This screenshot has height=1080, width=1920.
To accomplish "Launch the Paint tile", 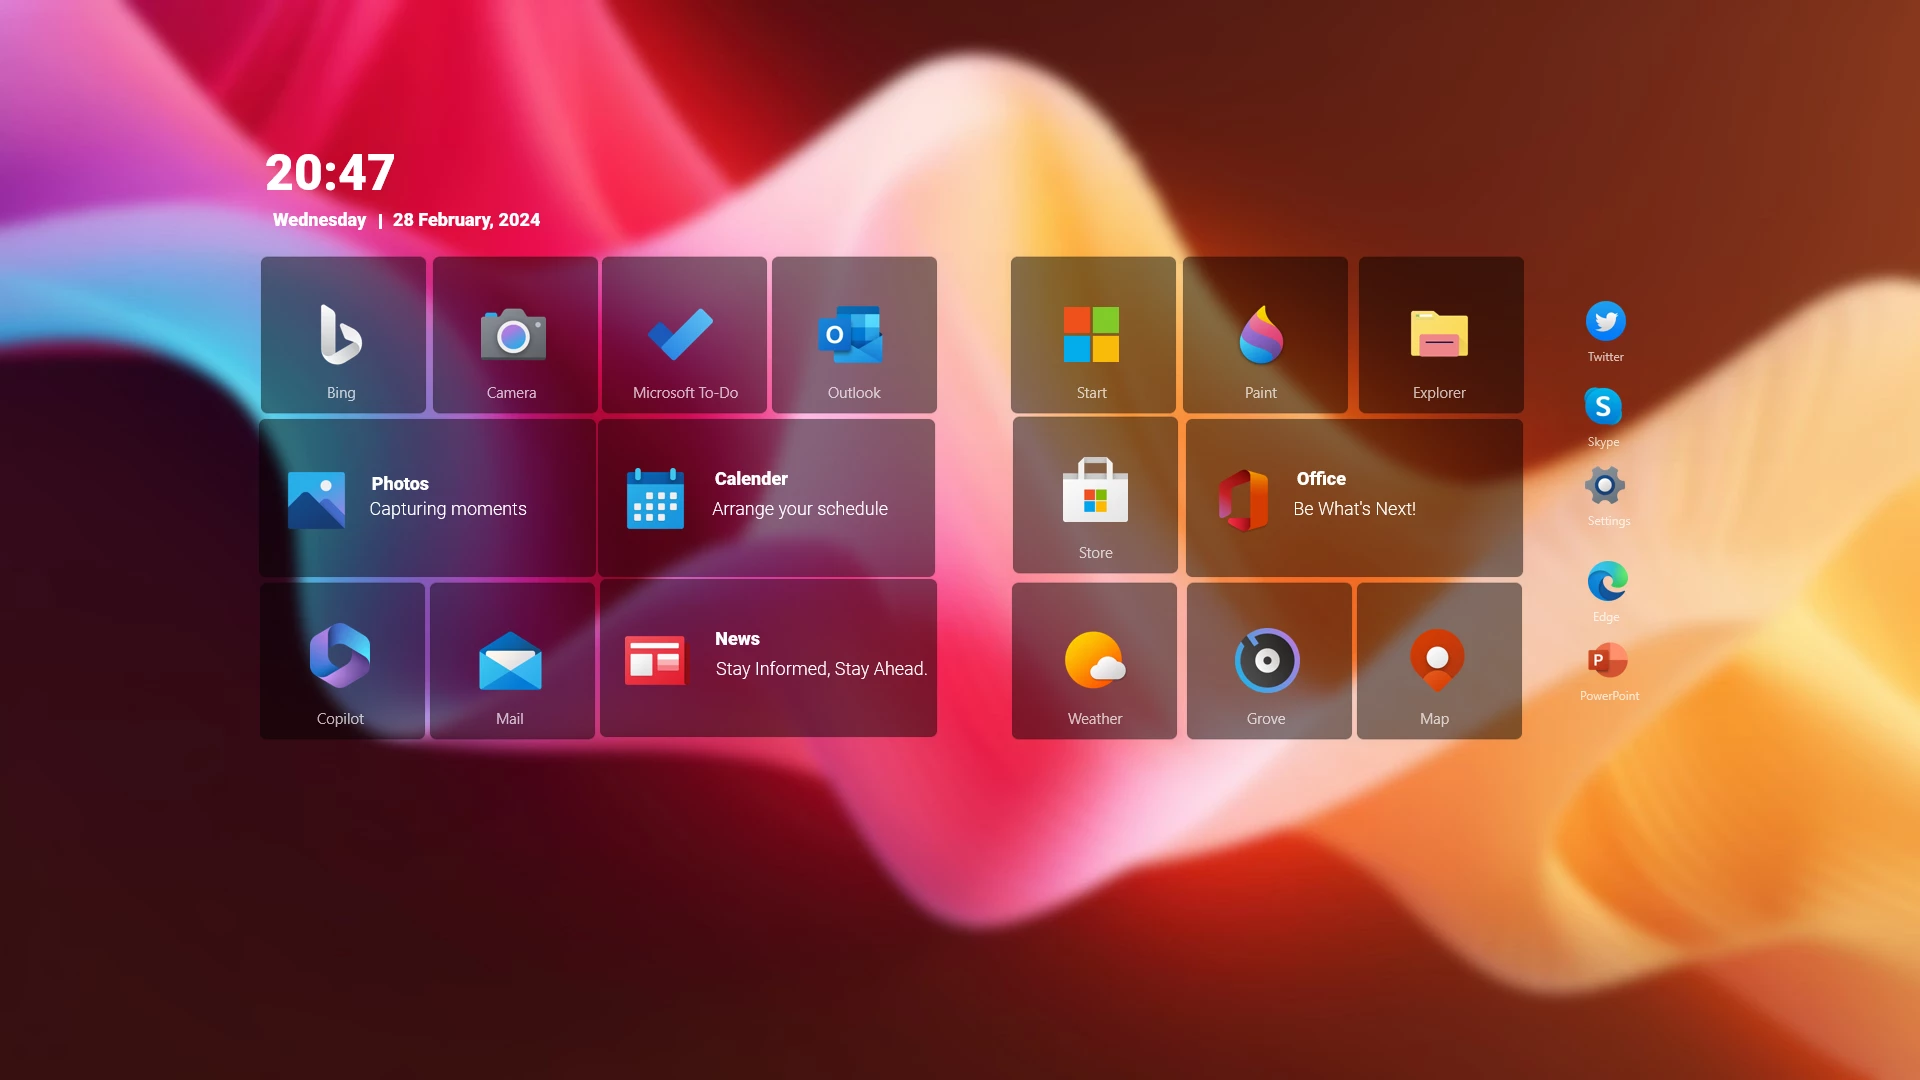I will 1265,335.
